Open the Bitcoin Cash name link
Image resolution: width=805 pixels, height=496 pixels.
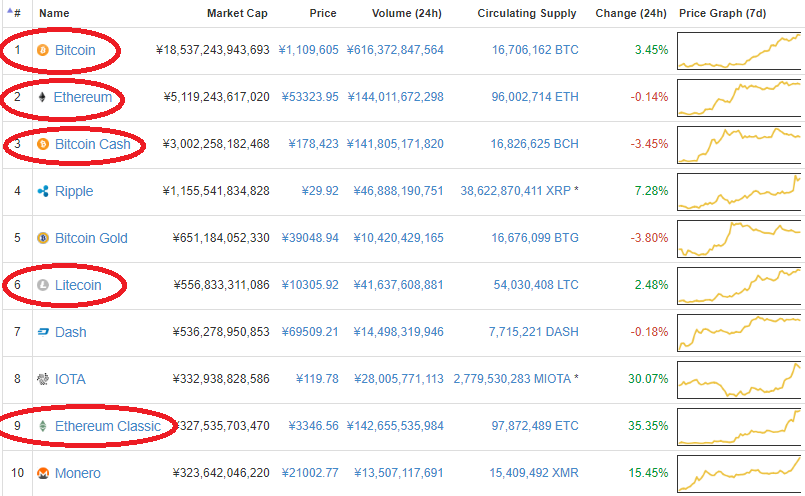93,144
